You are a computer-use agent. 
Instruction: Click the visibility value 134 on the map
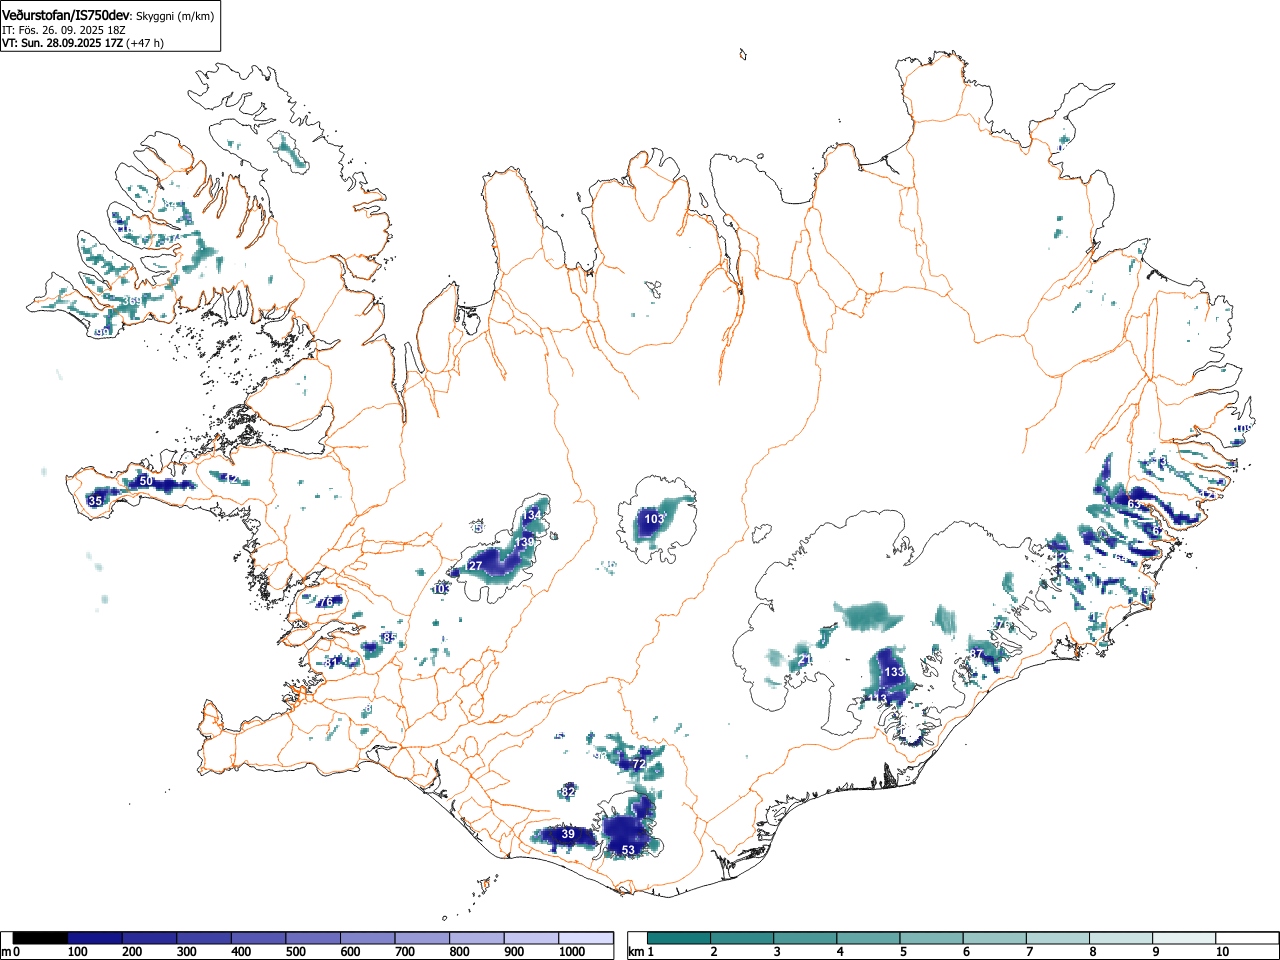pyautogui.click(x=533, y=515)
